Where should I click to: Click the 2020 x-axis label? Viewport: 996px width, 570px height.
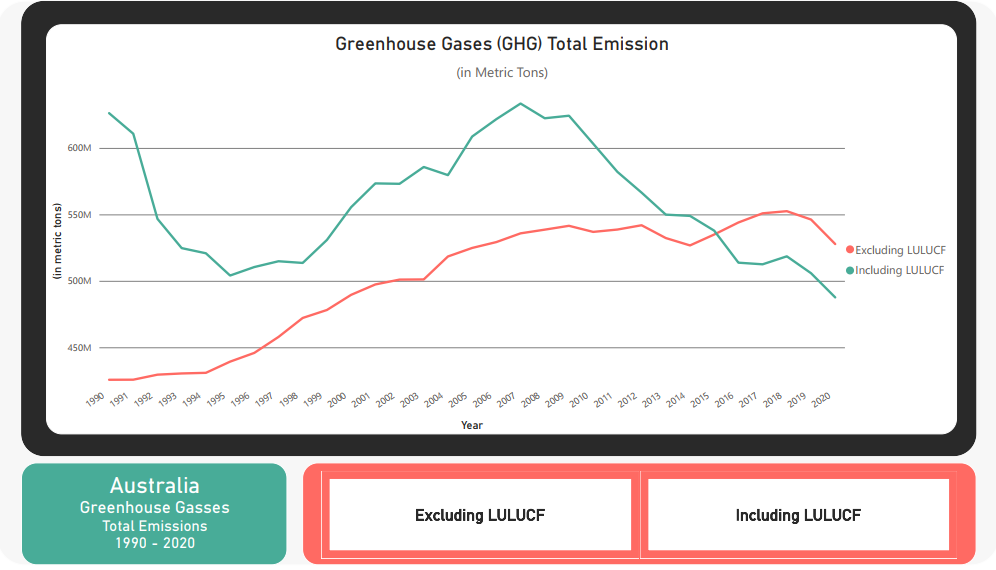pos(821,399)
